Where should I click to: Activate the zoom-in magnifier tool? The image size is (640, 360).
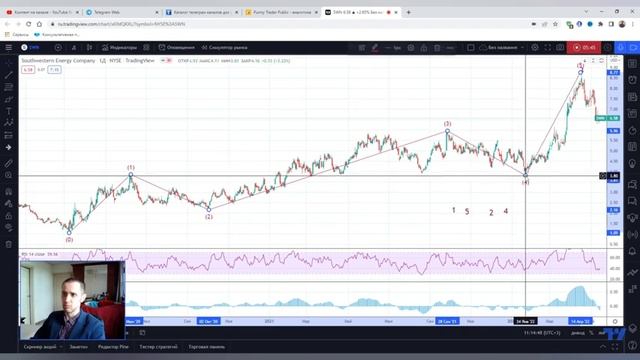tap(9, 176)
